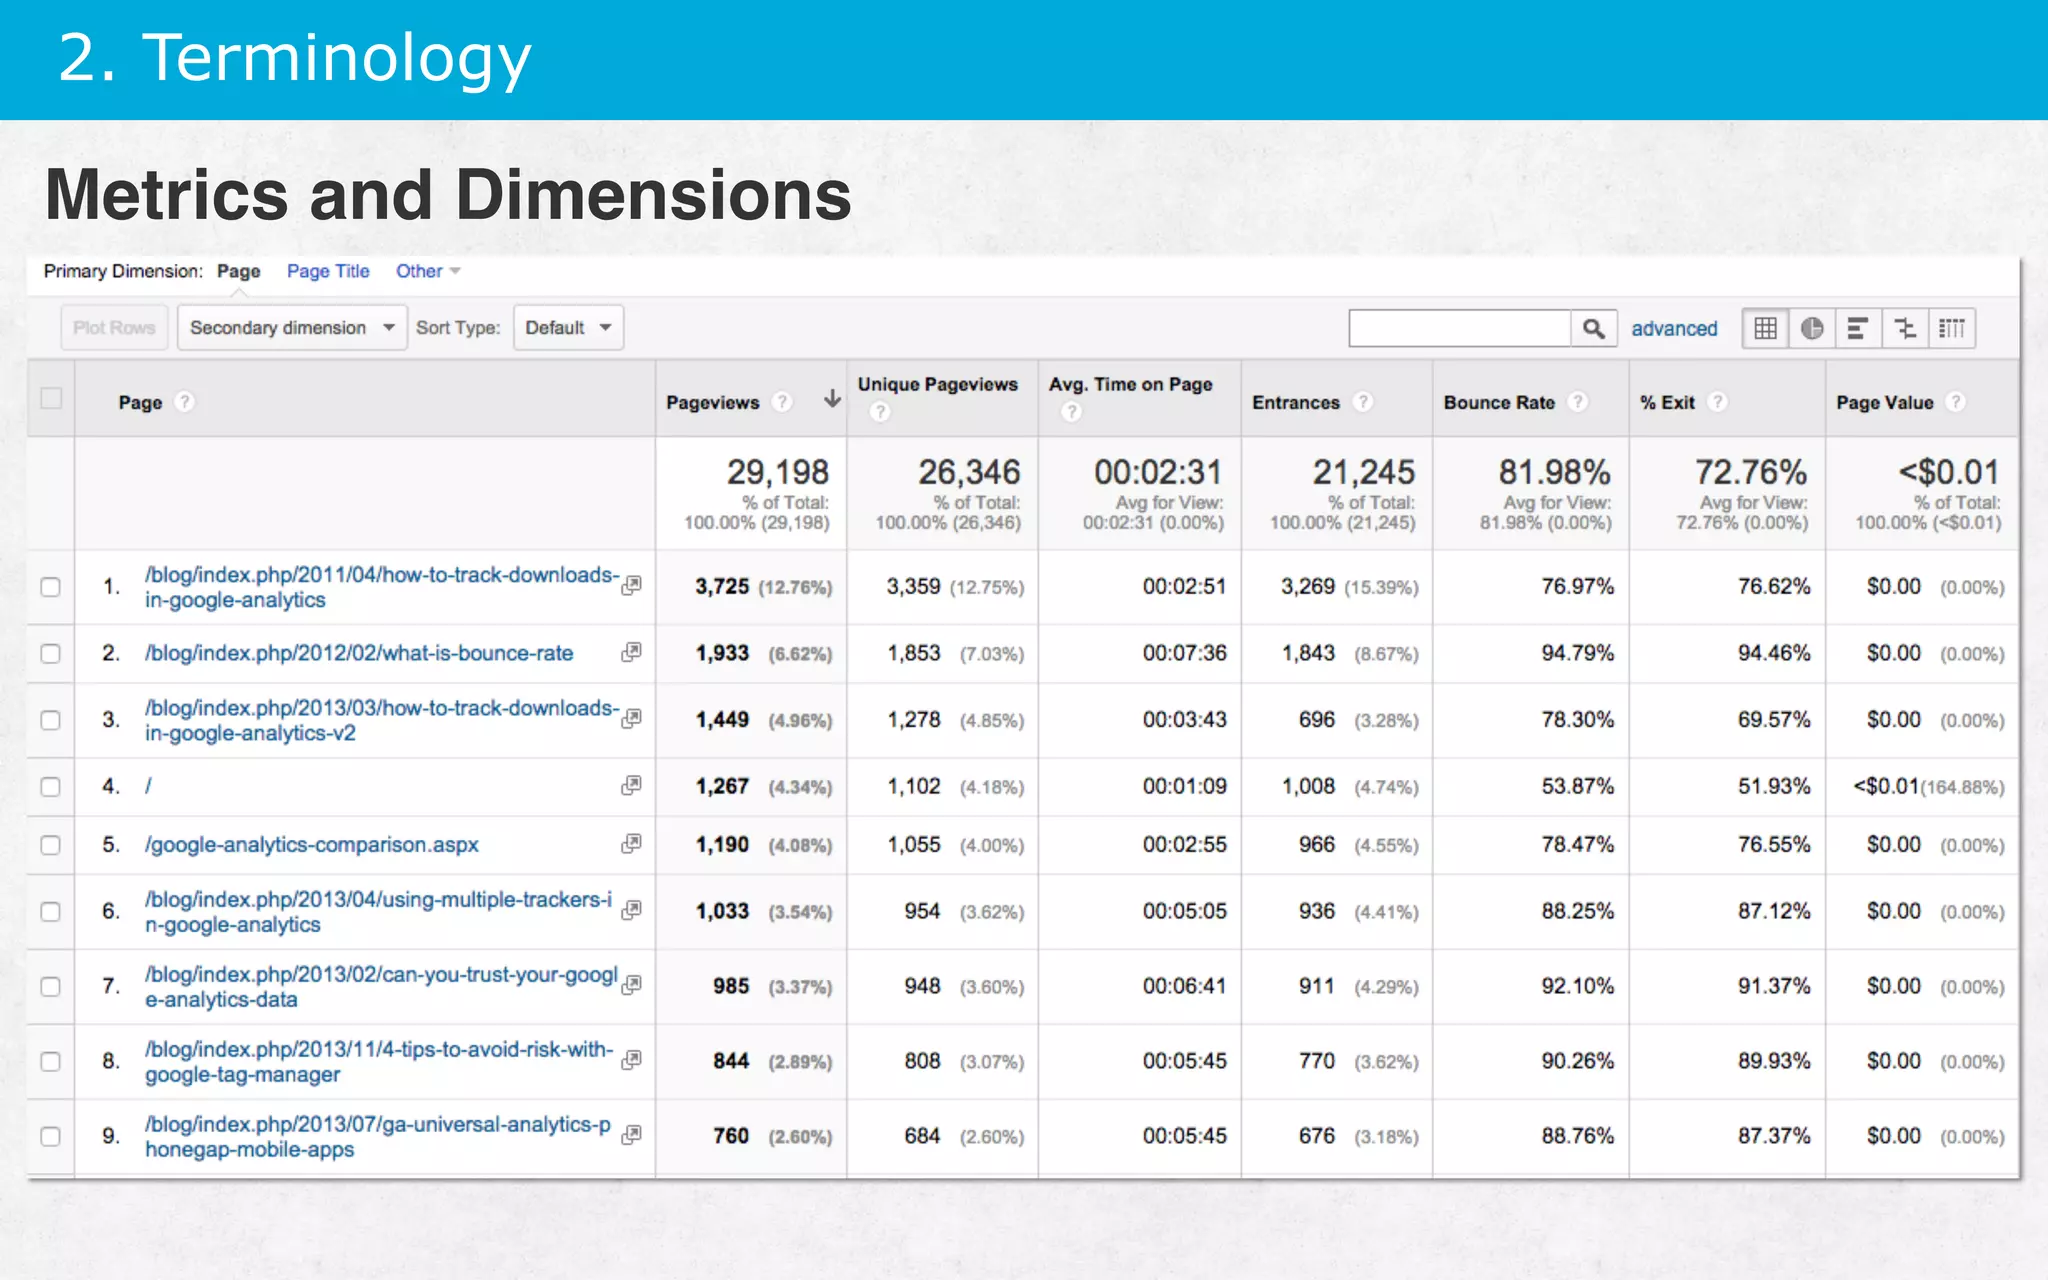Switch to the data table view icon
Screen dimensions: 2048x1280
(1765, 329)
